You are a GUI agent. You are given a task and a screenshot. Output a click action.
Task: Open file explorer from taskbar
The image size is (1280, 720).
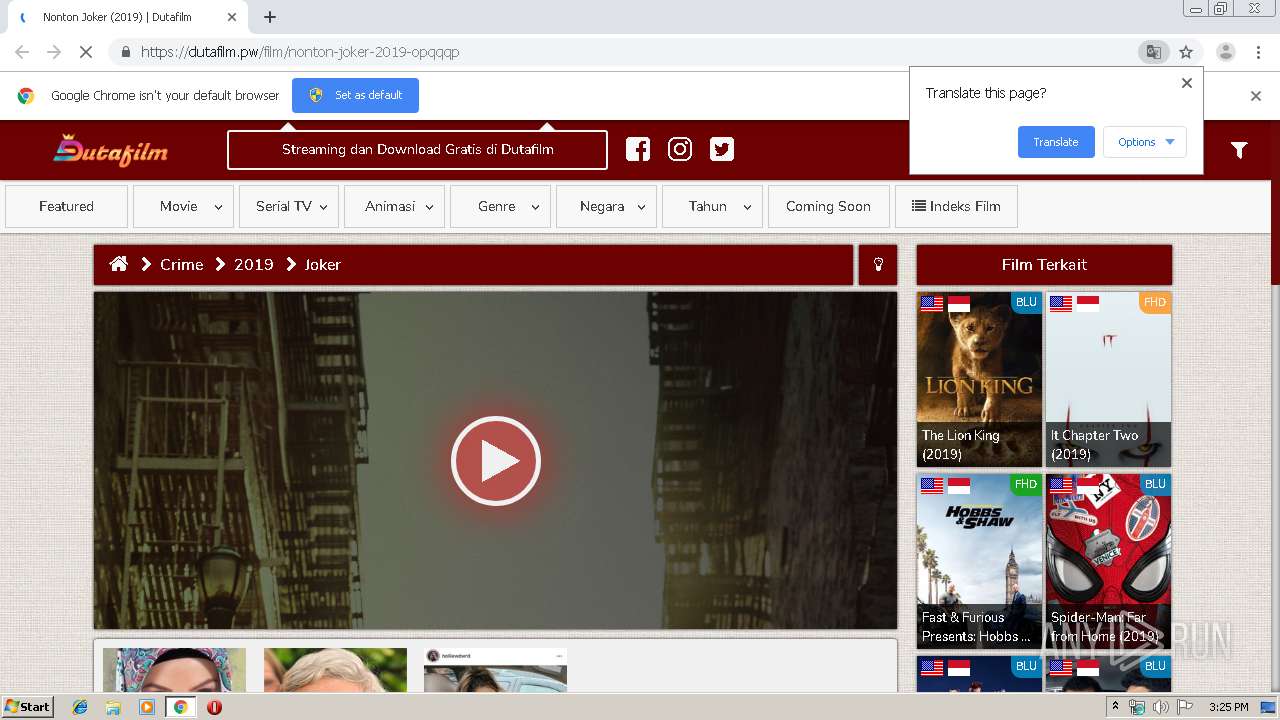click(113, 707)
